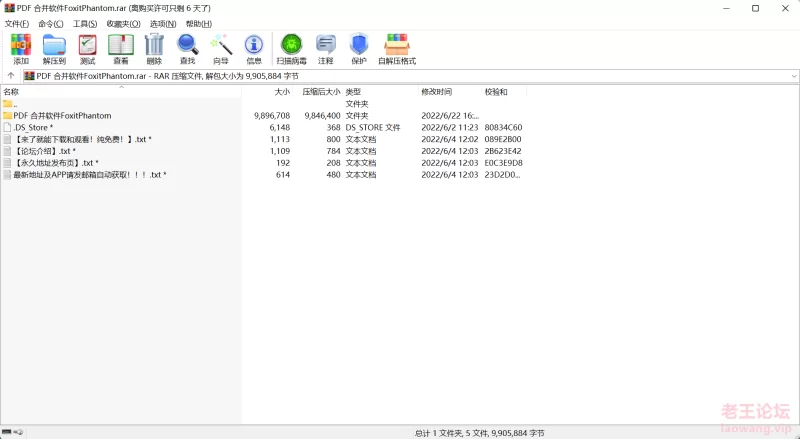Open the 工具(S) menu
This screenshot has width=800, height=439.
point(85,24)
